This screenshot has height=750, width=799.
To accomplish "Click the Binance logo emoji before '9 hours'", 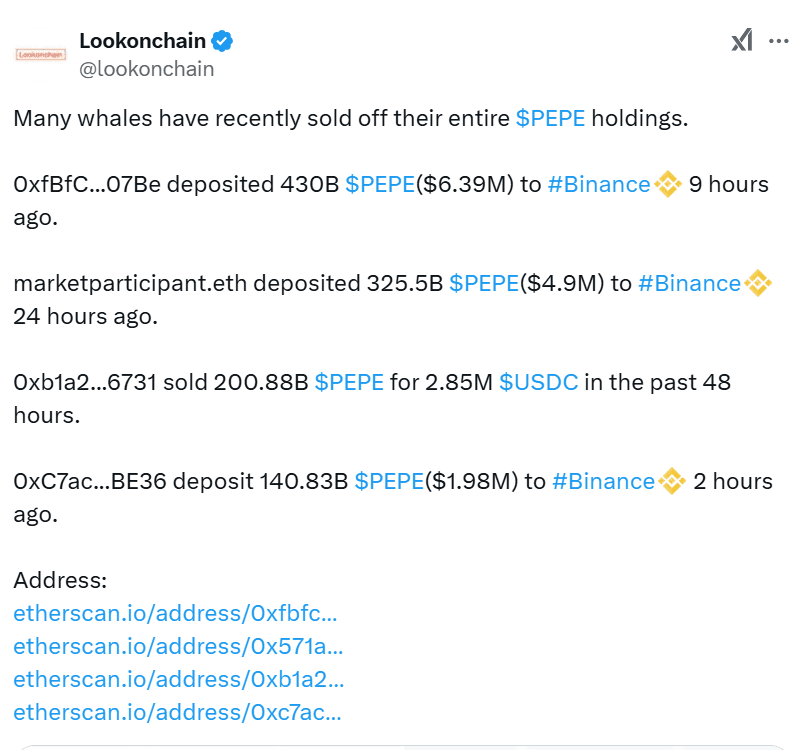I will pyautogui.click(x=668, y=184).
